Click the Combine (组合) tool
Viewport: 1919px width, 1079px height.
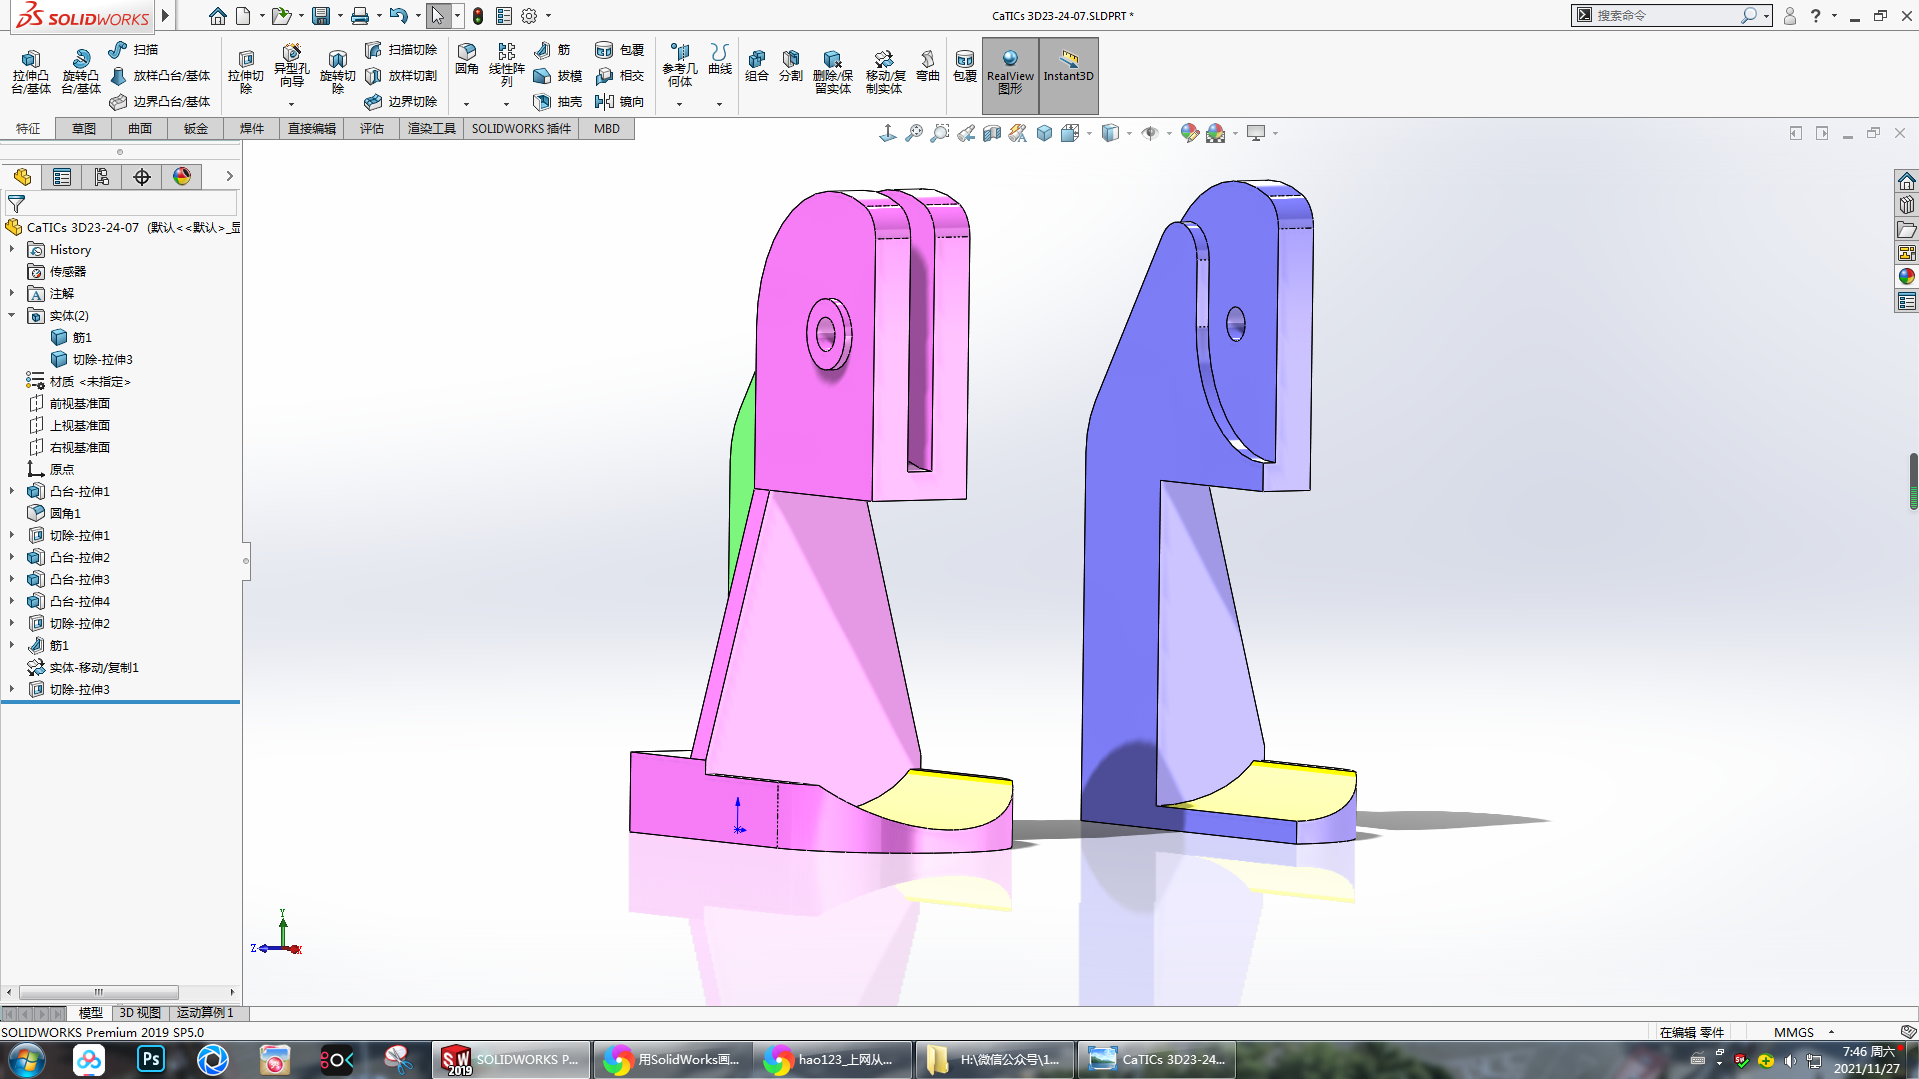pos(757,66)
